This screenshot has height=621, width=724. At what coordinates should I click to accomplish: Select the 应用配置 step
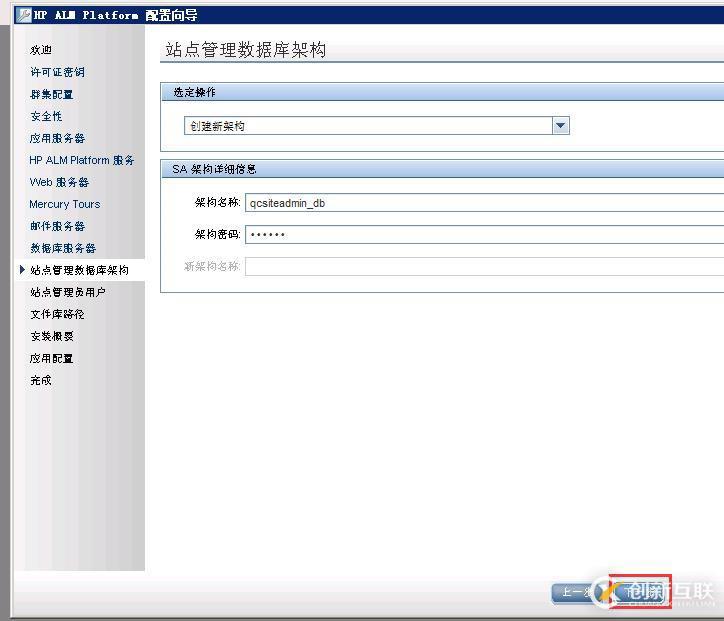pos(52,358)
